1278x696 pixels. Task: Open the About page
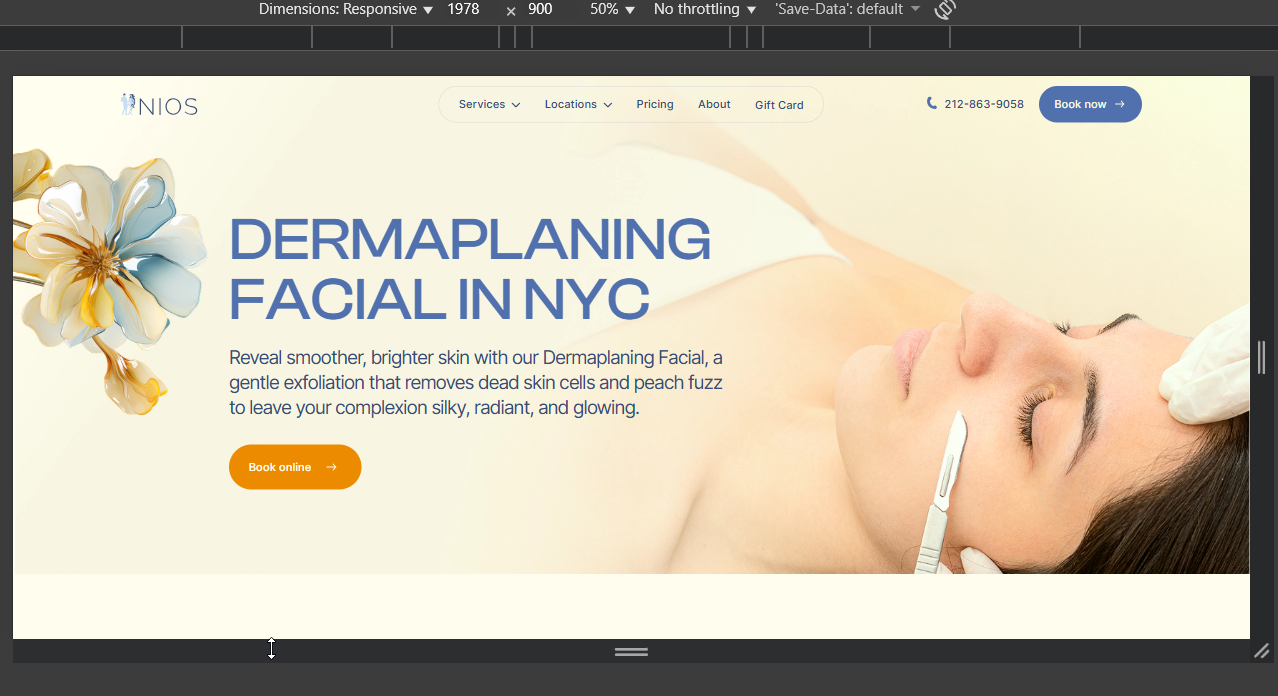tap(714, 104)
